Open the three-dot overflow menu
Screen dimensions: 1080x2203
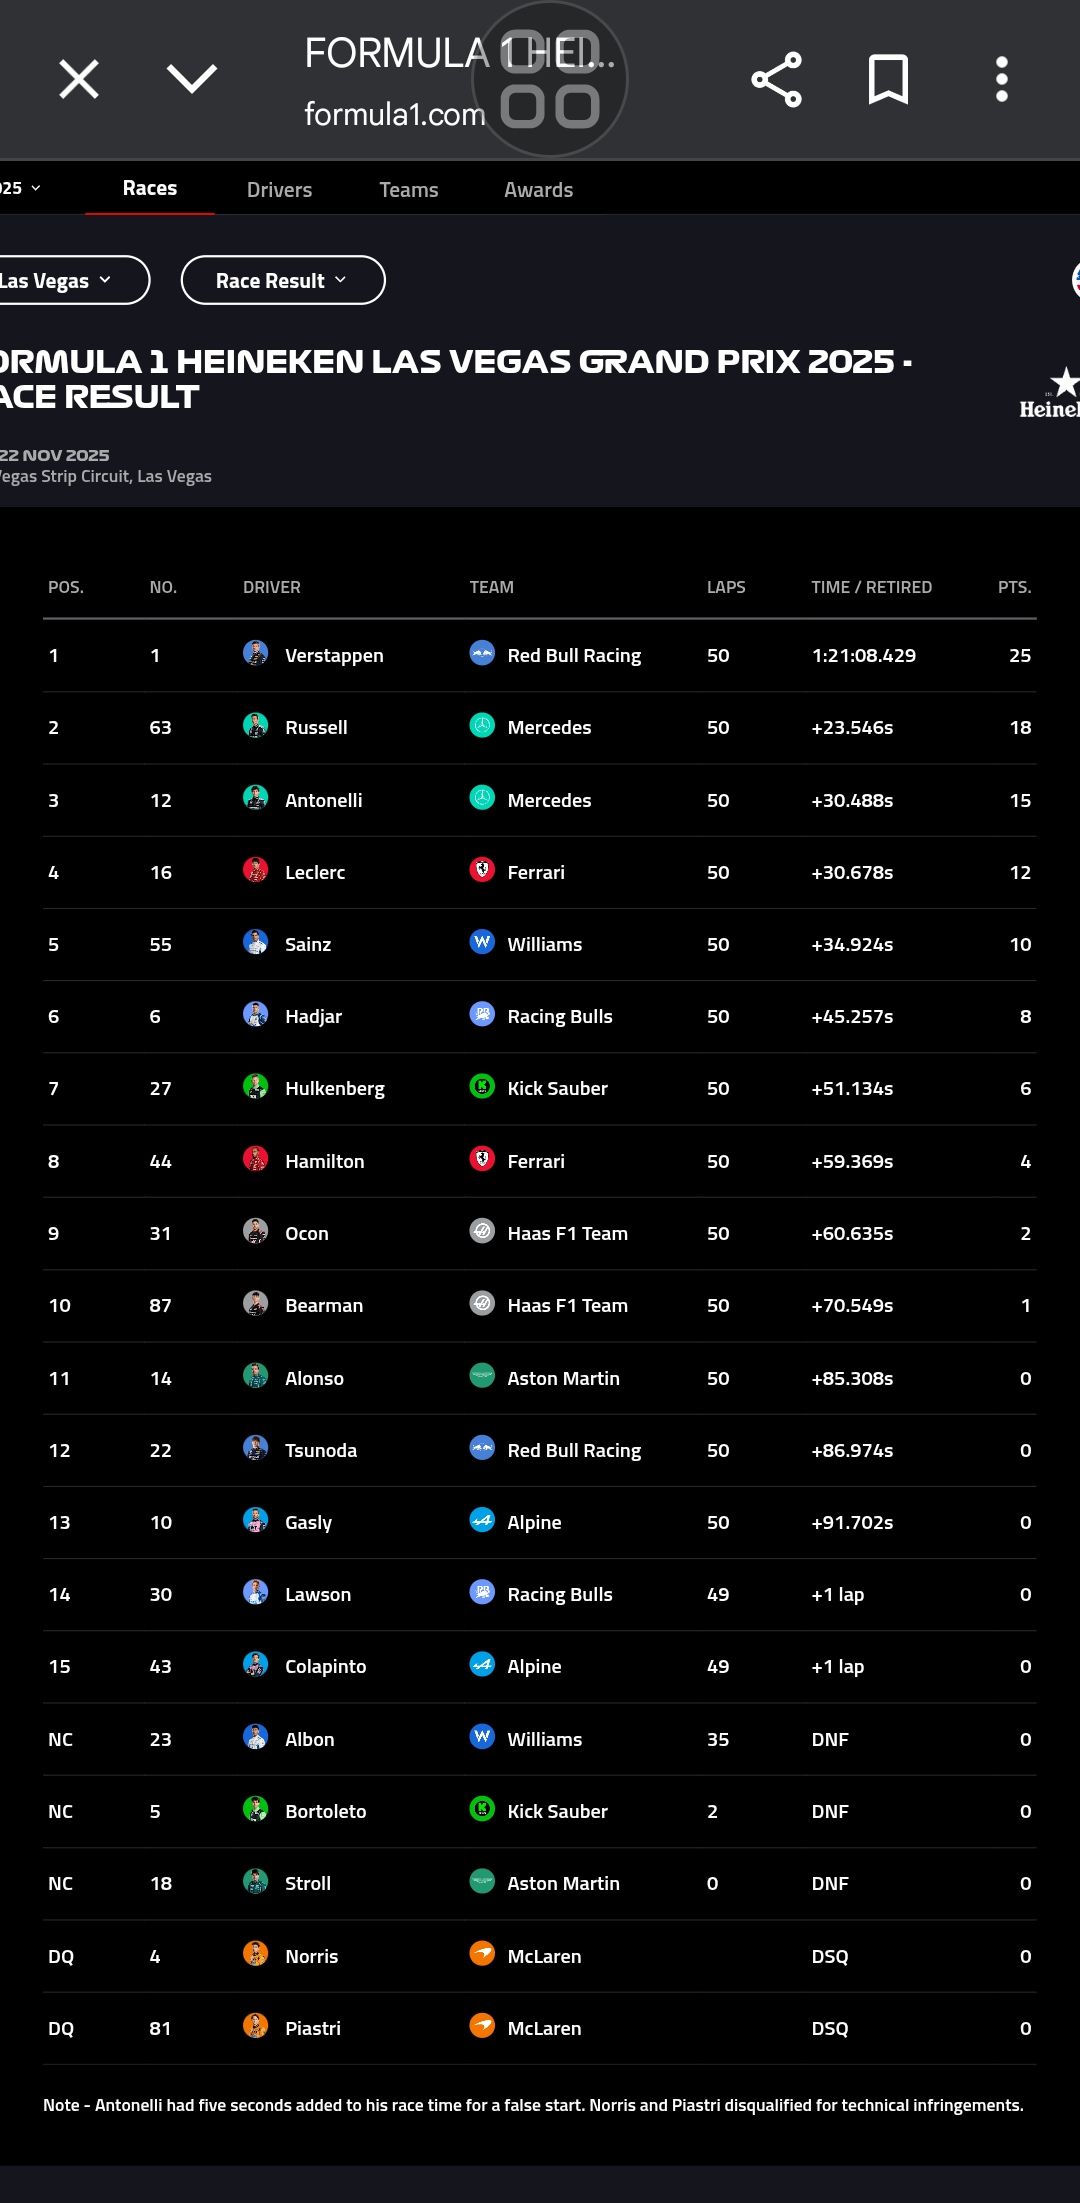1001,80
